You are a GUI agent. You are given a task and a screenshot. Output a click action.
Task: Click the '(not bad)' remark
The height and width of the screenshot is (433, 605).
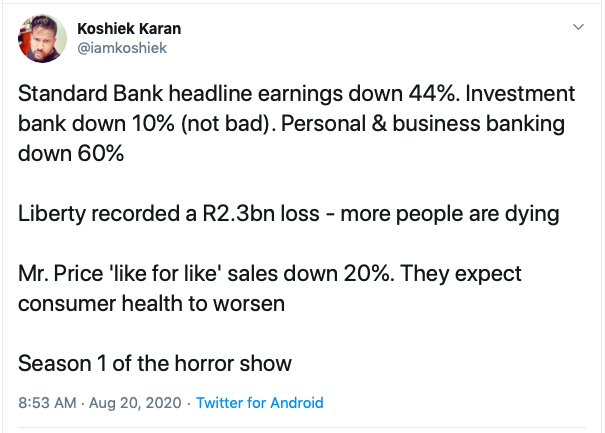226,124
